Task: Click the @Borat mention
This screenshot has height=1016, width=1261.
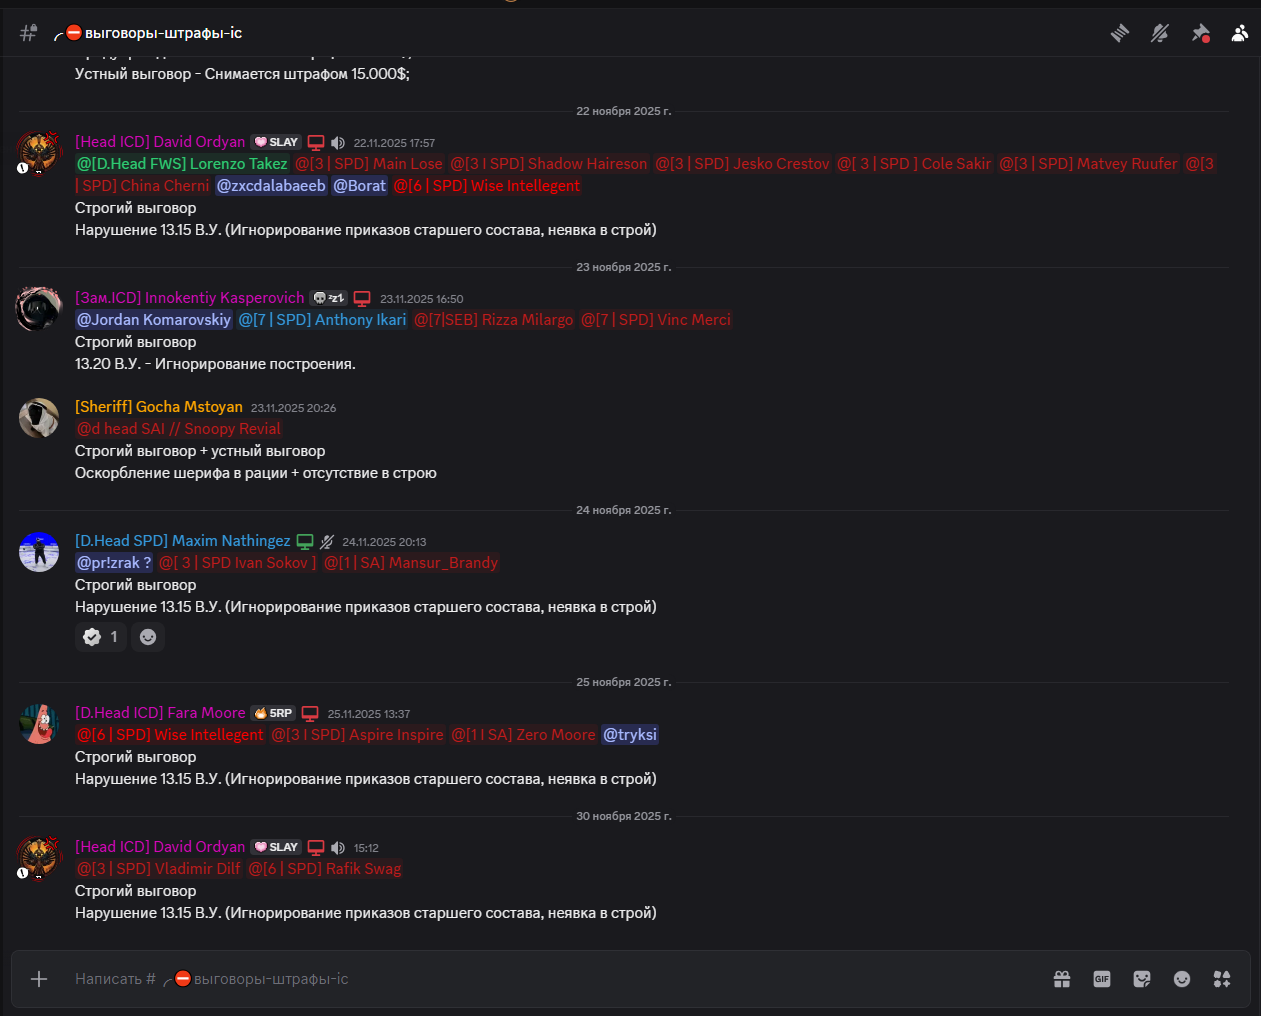Action: pos(359,185)
